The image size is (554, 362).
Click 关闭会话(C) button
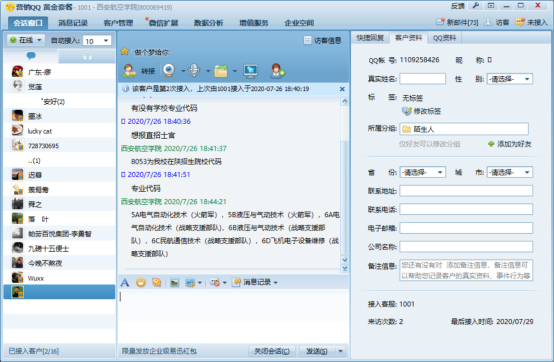coord(272,351)
